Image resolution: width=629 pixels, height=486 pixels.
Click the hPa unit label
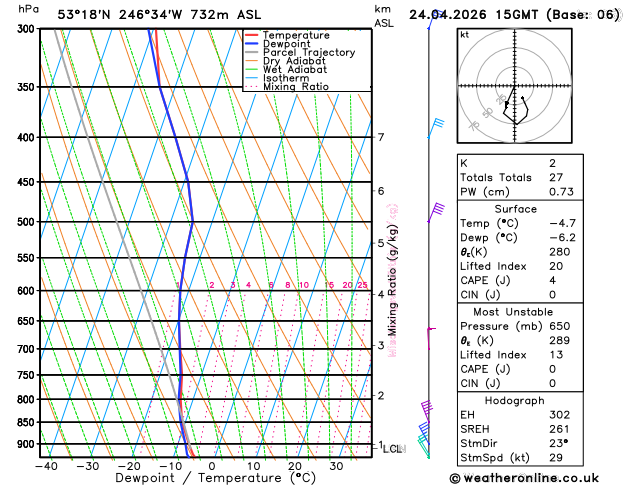coord(28,9)
